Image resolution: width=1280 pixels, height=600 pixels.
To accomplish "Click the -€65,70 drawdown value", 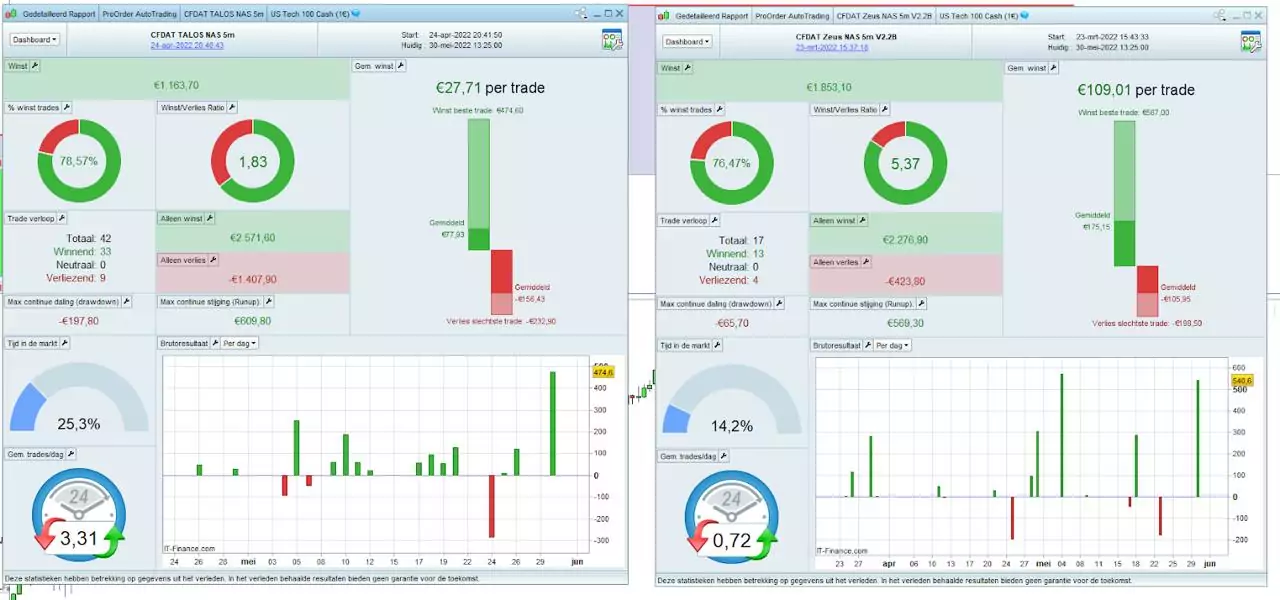I will point(732,323).
